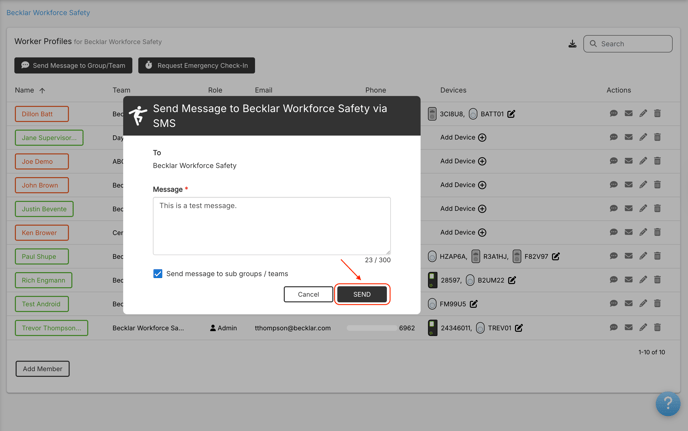Send SMS chat icon for Trevor Thompson
Screen dimensions: 688x431
pos(613,327)
